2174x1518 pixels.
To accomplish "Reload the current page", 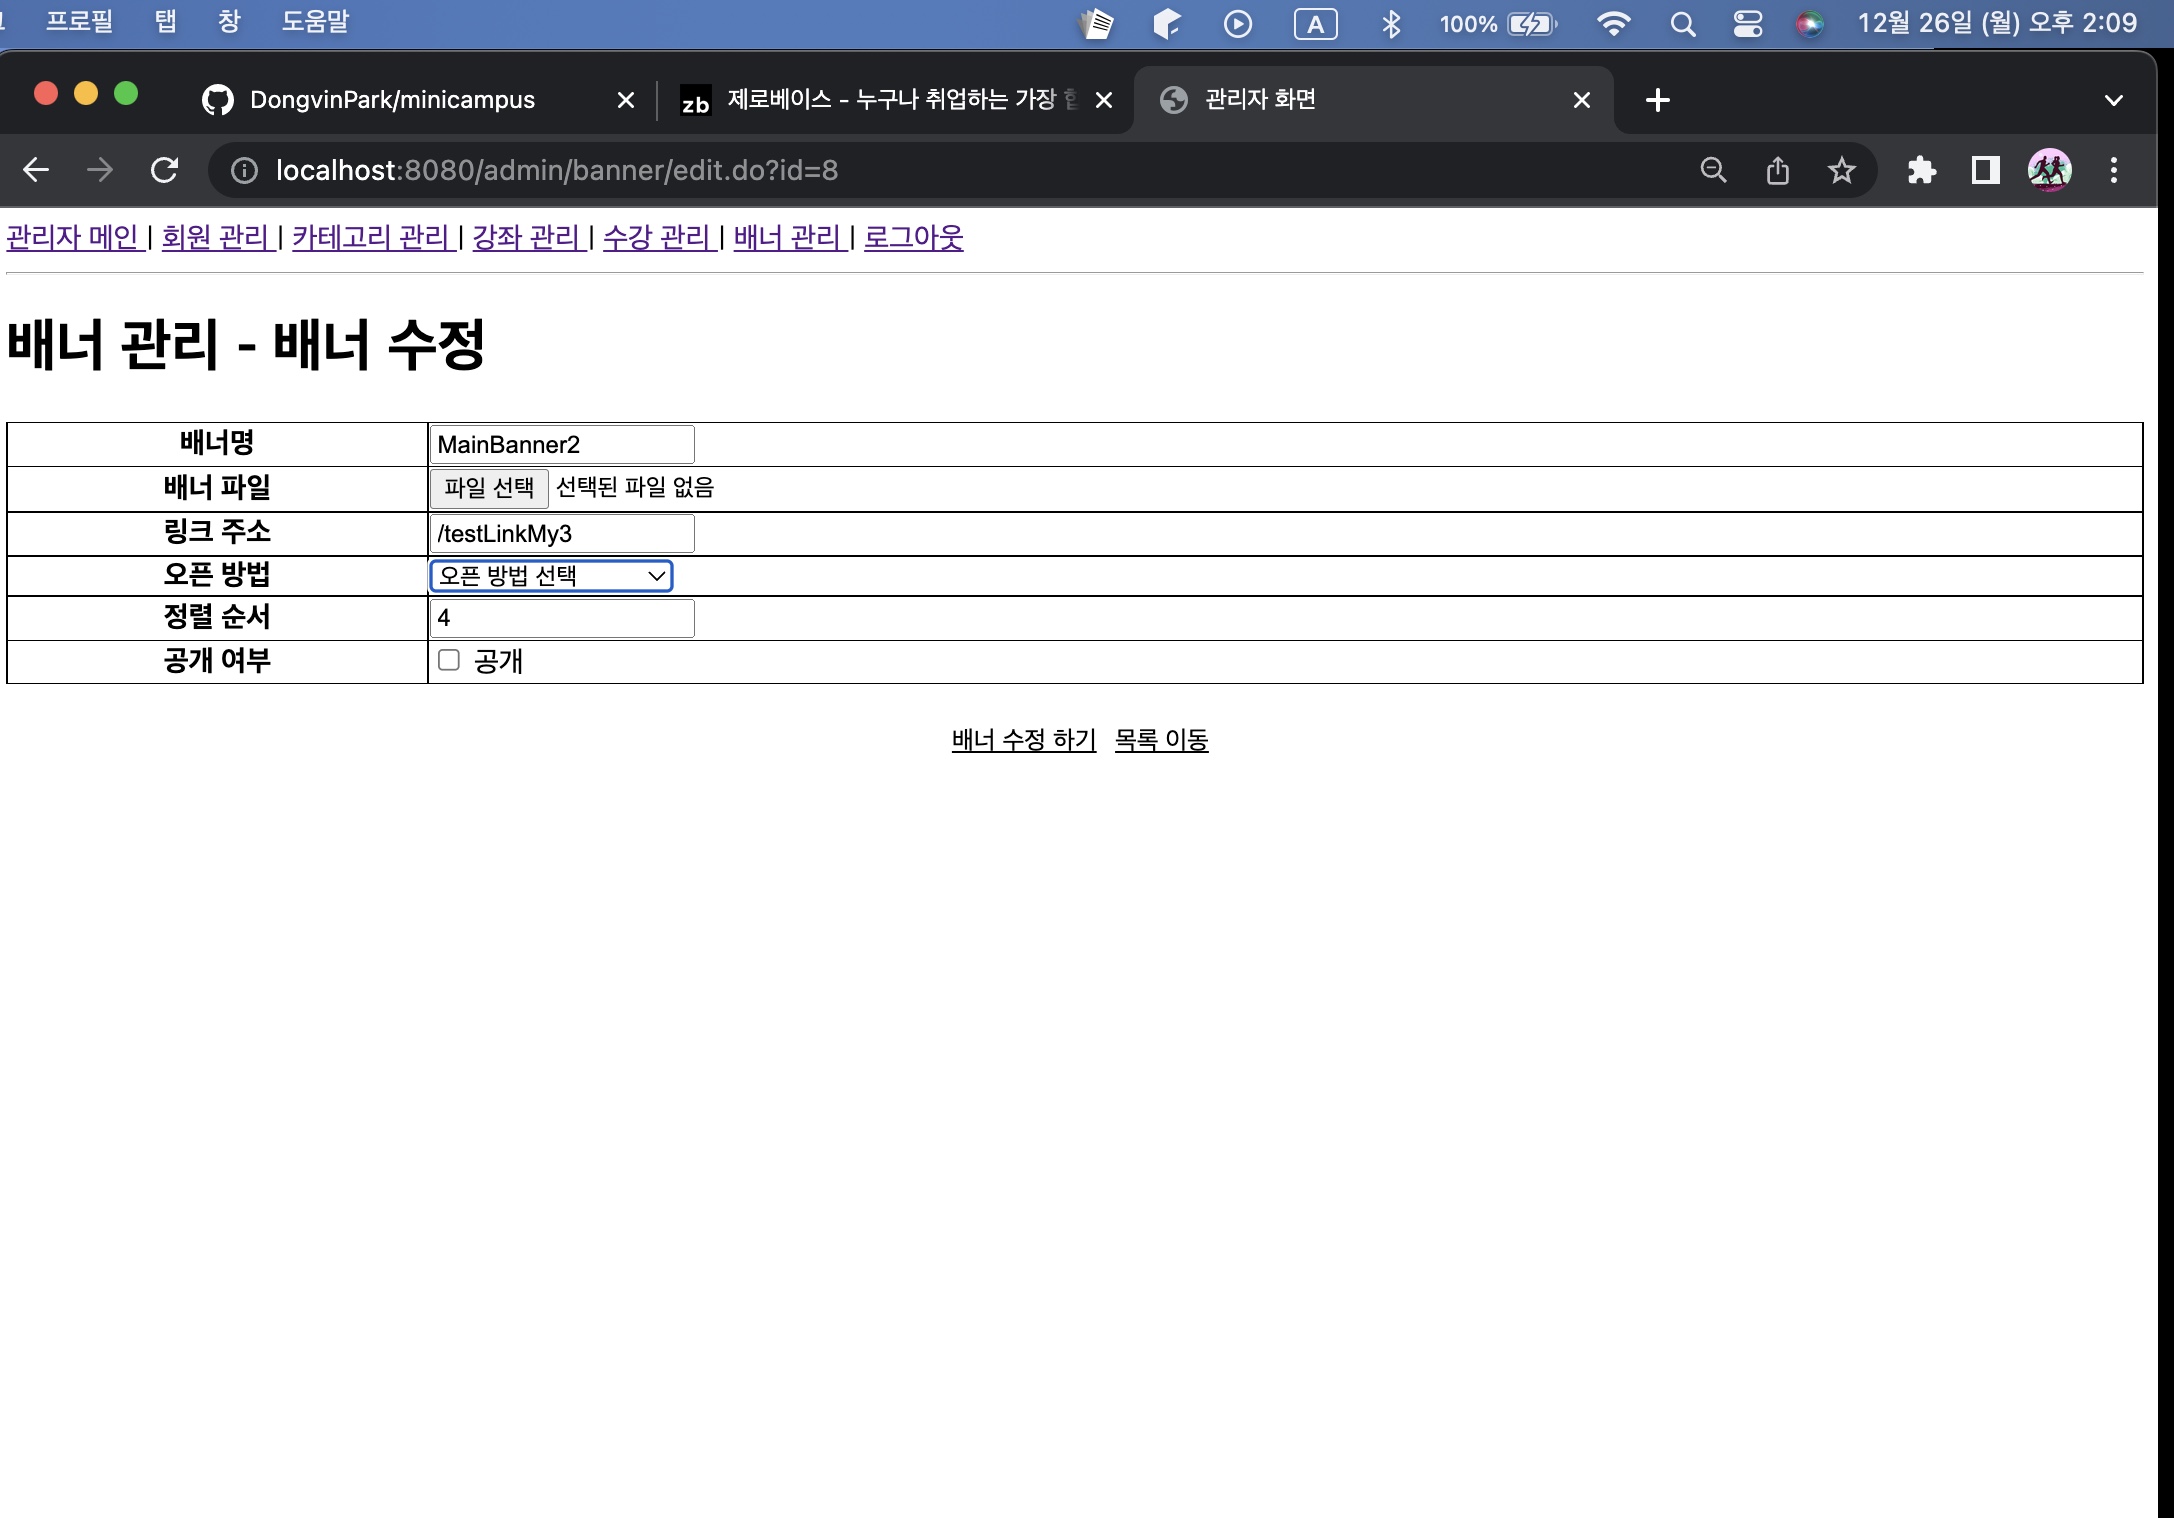I will pyautogui.click(x=165, y=170).
